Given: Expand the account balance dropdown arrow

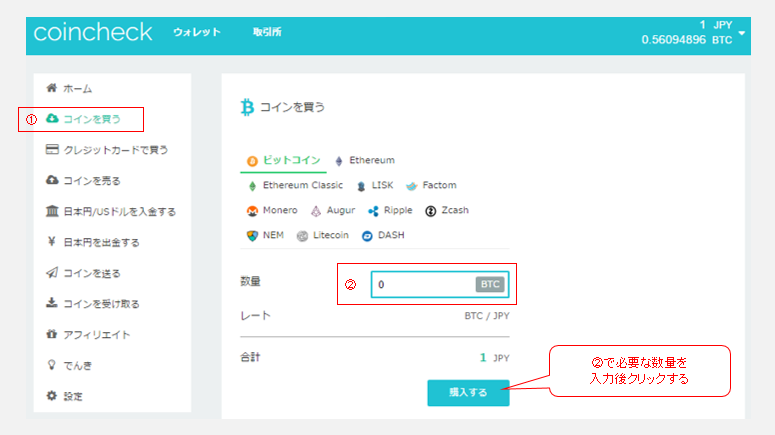Looking at the screenshot, I should [x=742, y=33].
